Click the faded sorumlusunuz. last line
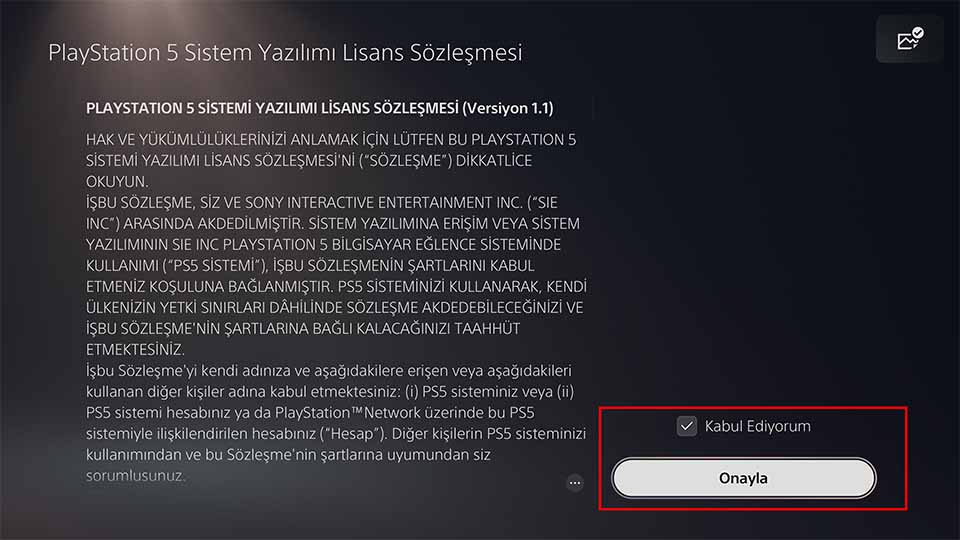This screenshot has width=960, height=540. (135, 476)
